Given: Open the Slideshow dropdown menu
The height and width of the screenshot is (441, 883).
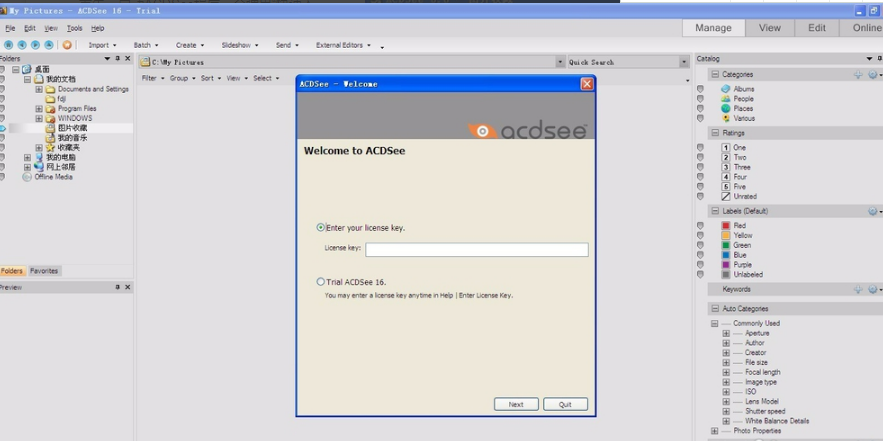Looking at the screenshot, I should pyautogui.click(x=239, y=45).
